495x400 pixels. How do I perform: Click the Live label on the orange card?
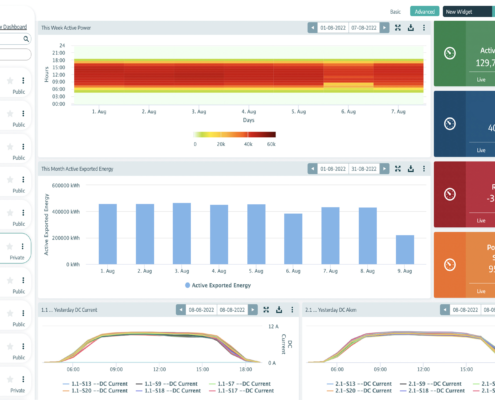pos(481,291)
